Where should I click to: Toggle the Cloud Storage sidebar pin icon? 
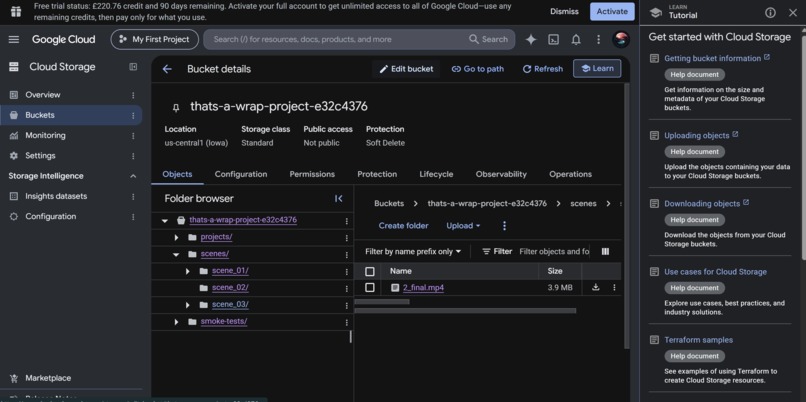(x=133, y=67)
